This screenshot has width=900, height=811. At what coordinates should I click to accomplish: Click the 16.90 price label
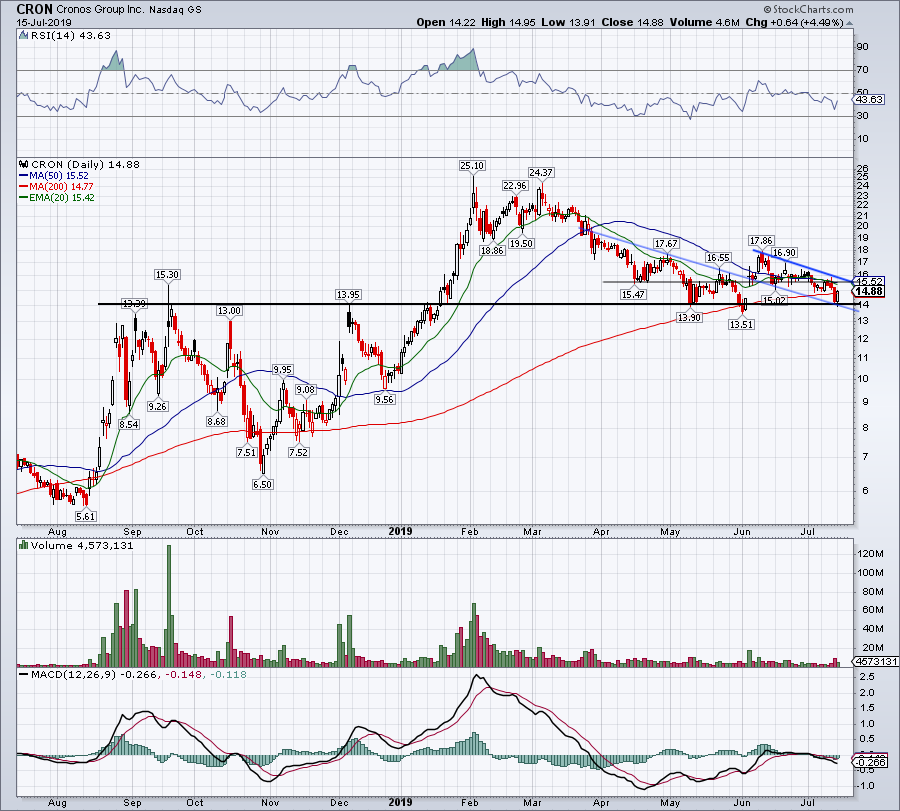(x=784, y=253)
